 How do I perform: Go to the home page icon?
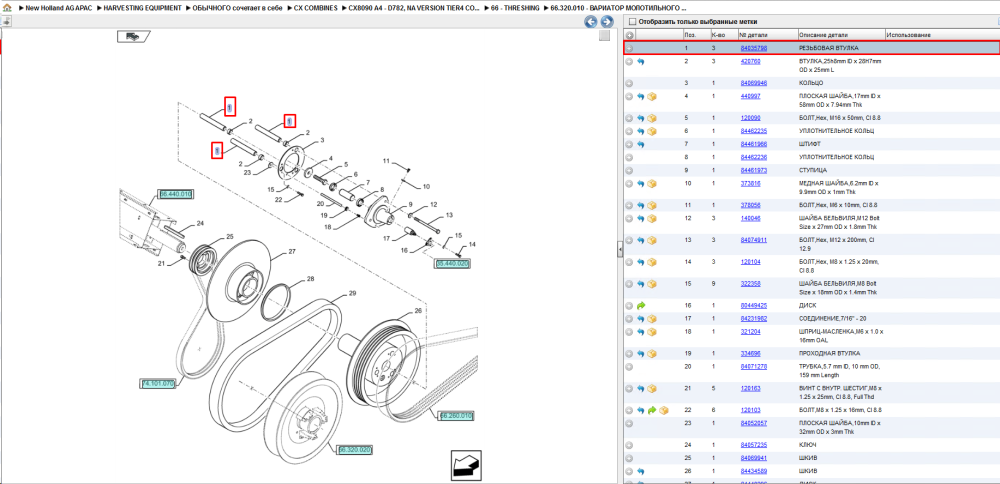[6, 8]
